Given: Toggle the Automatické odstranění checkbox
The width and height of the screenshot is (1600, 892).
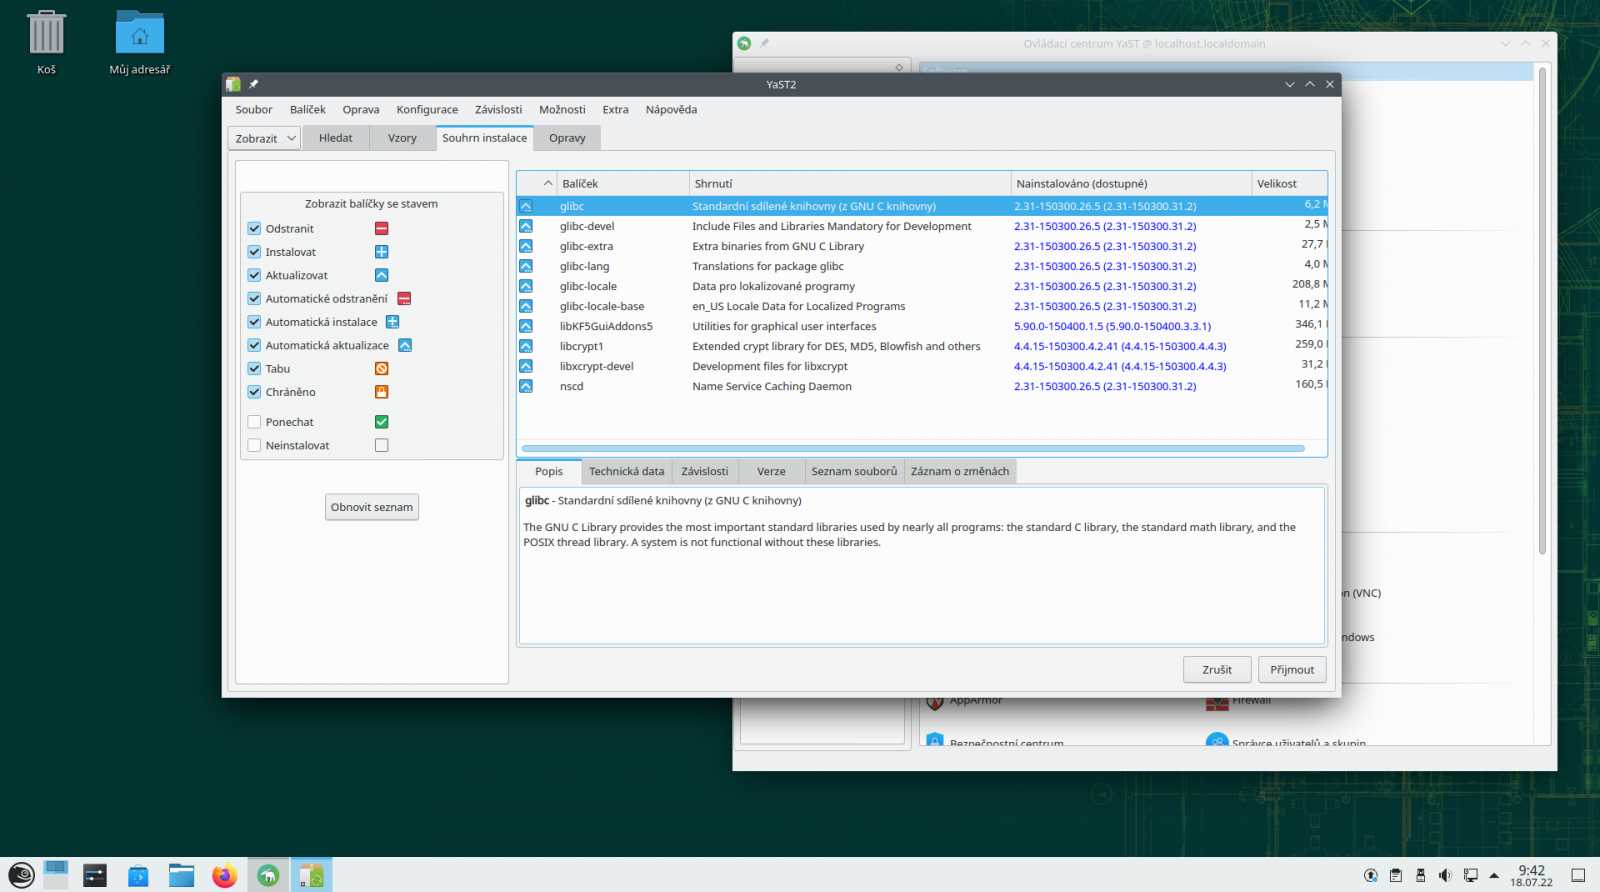Looking at the screenshot, I should point(254,299).
